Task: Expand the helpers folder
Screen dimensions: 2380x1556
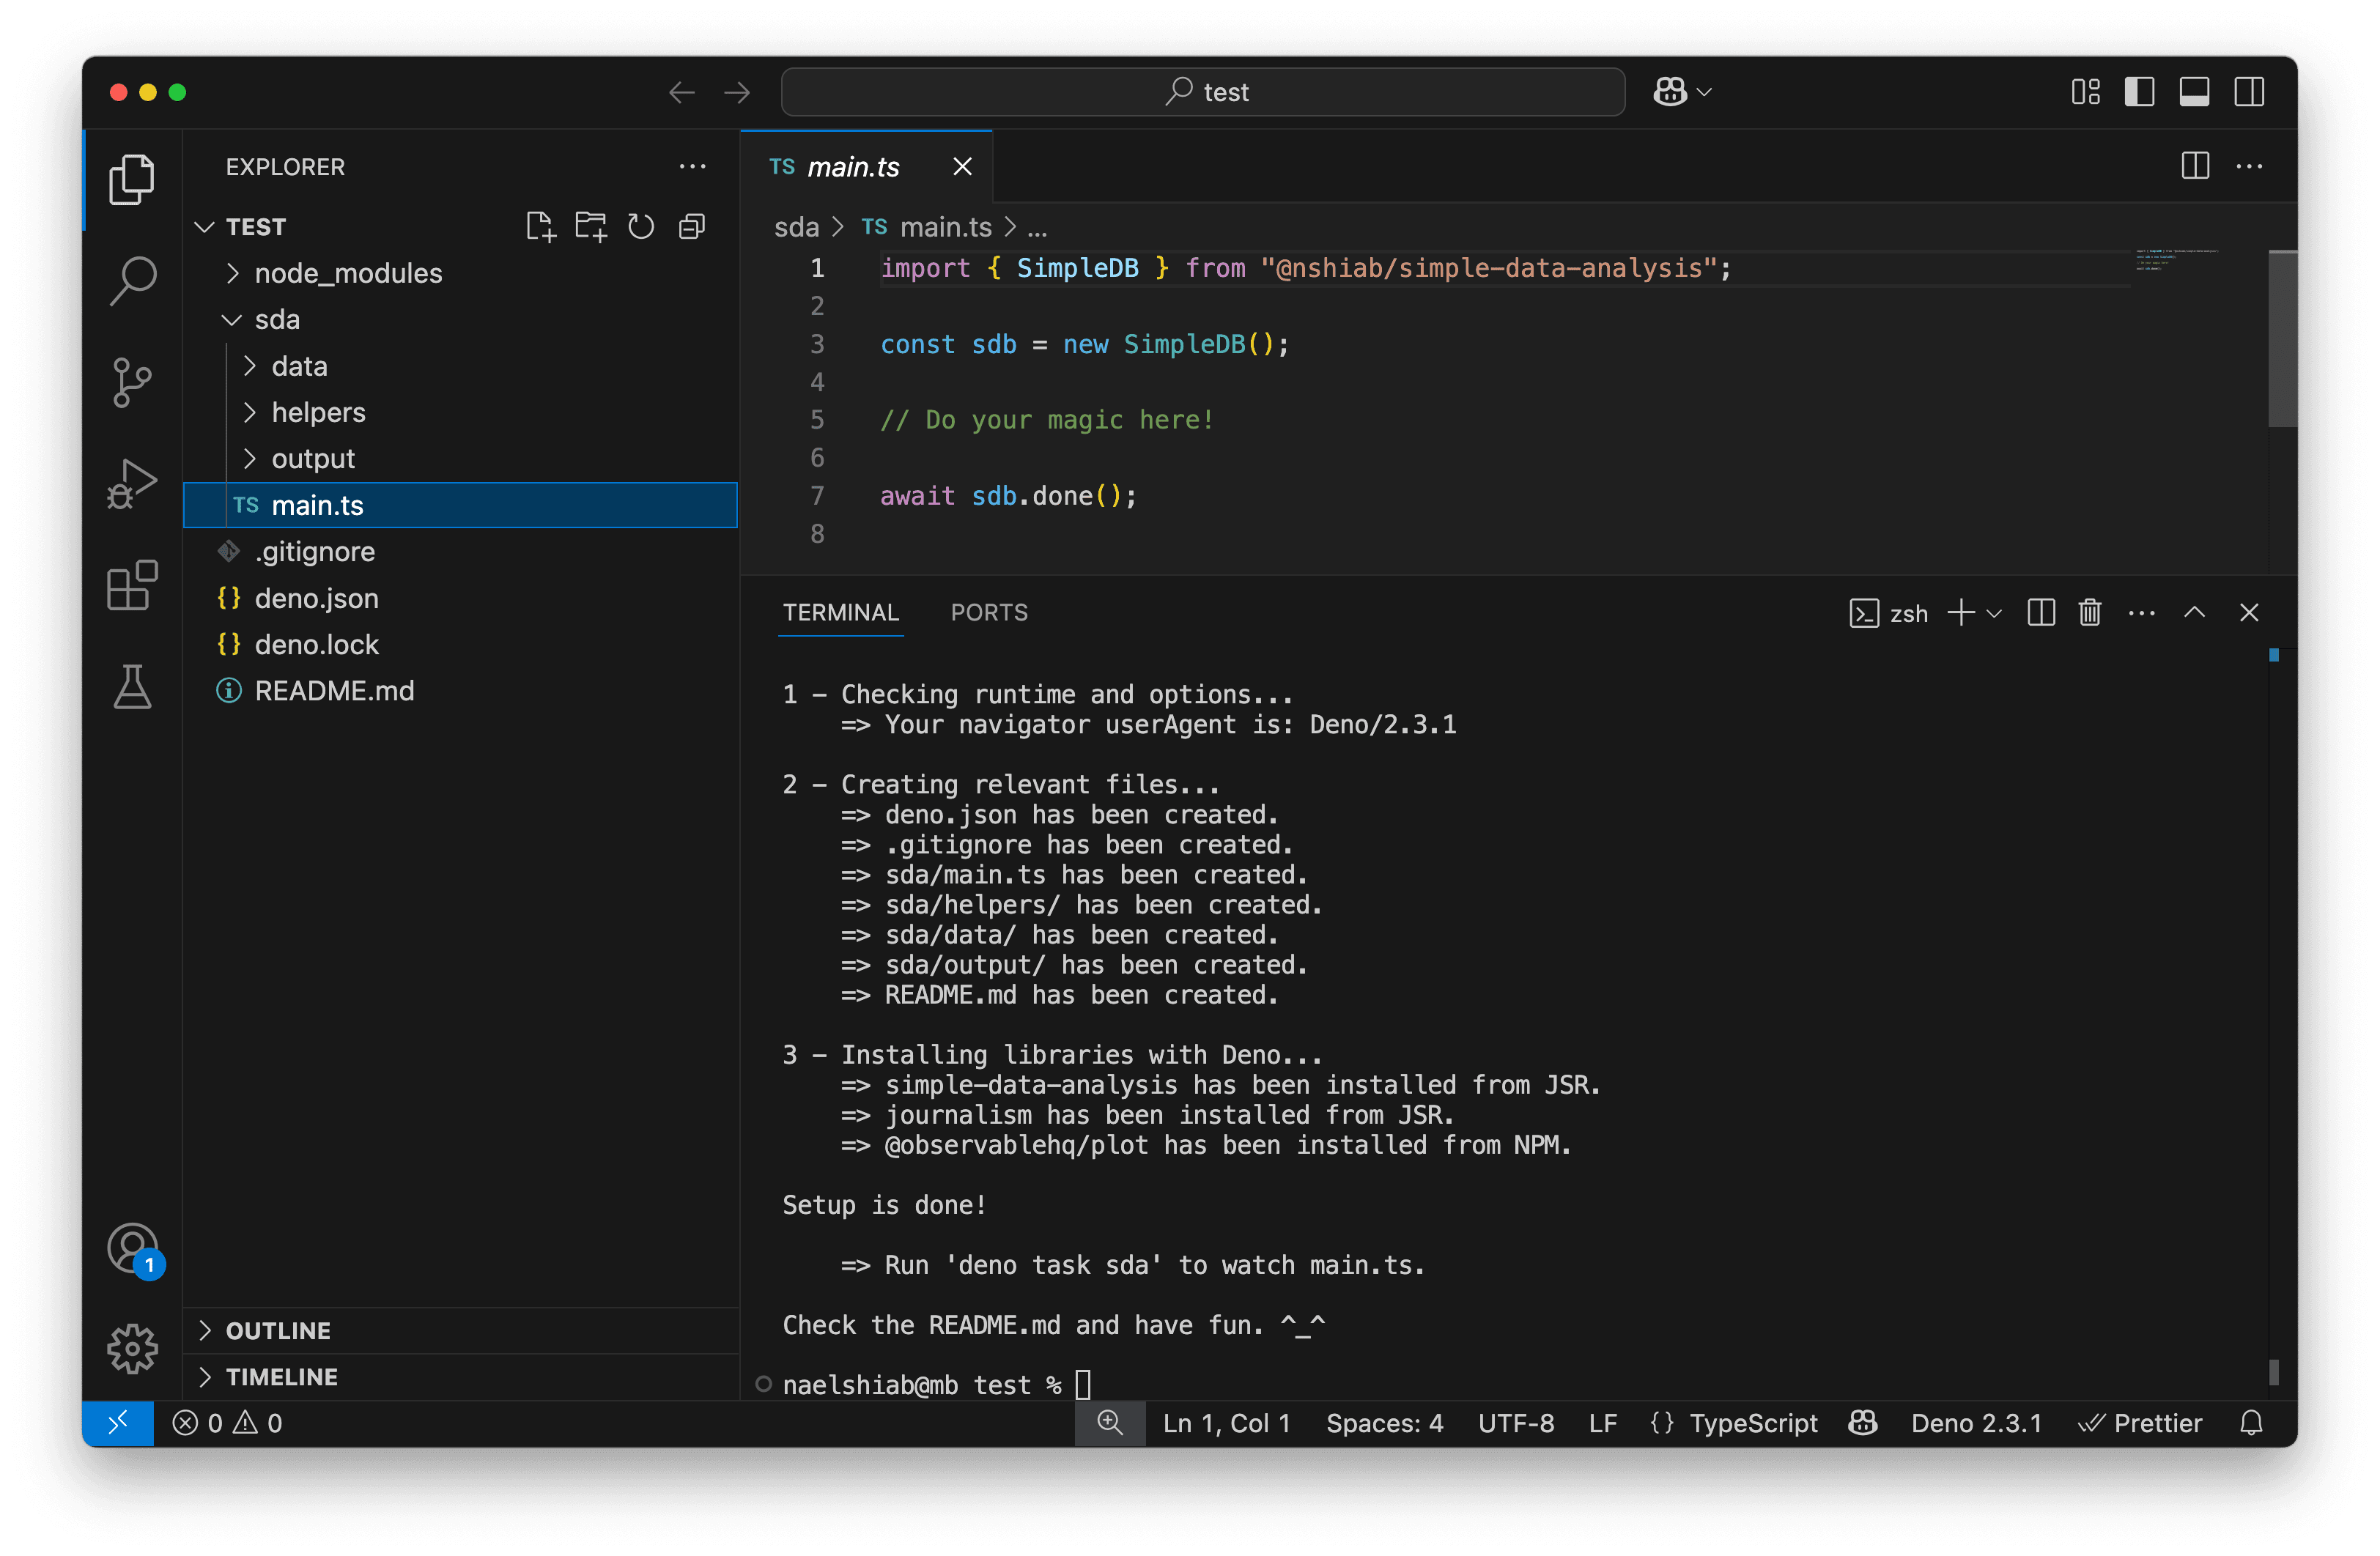Action: pos(461,412)
